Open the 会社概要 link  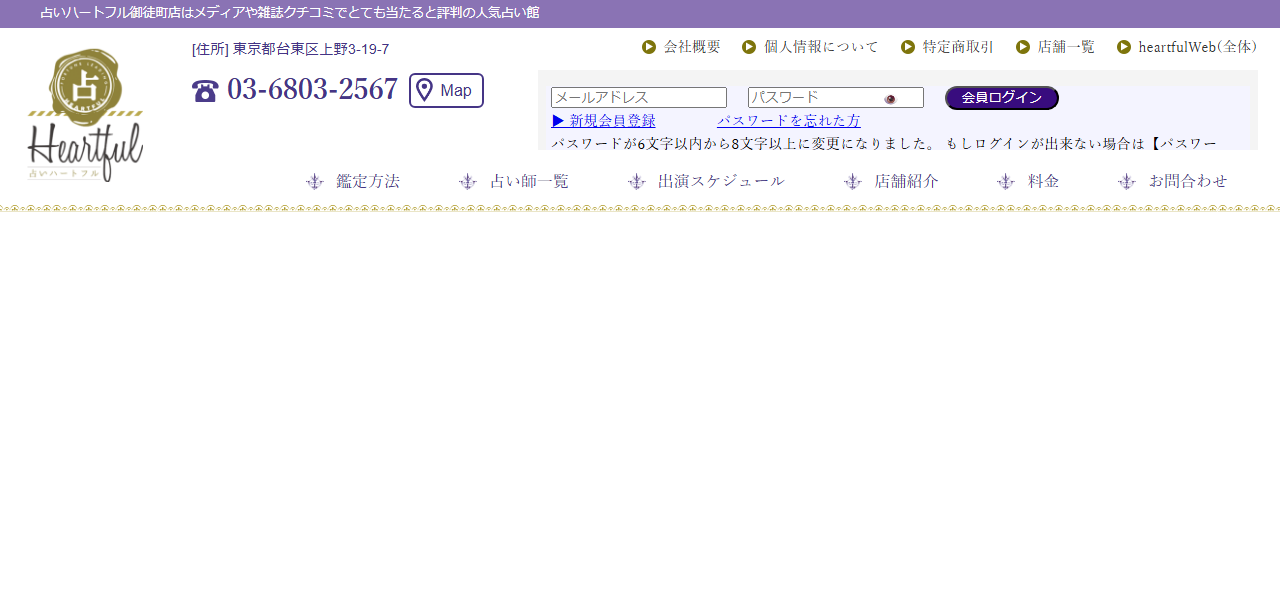pyautogui.click(x=692, y=47)
